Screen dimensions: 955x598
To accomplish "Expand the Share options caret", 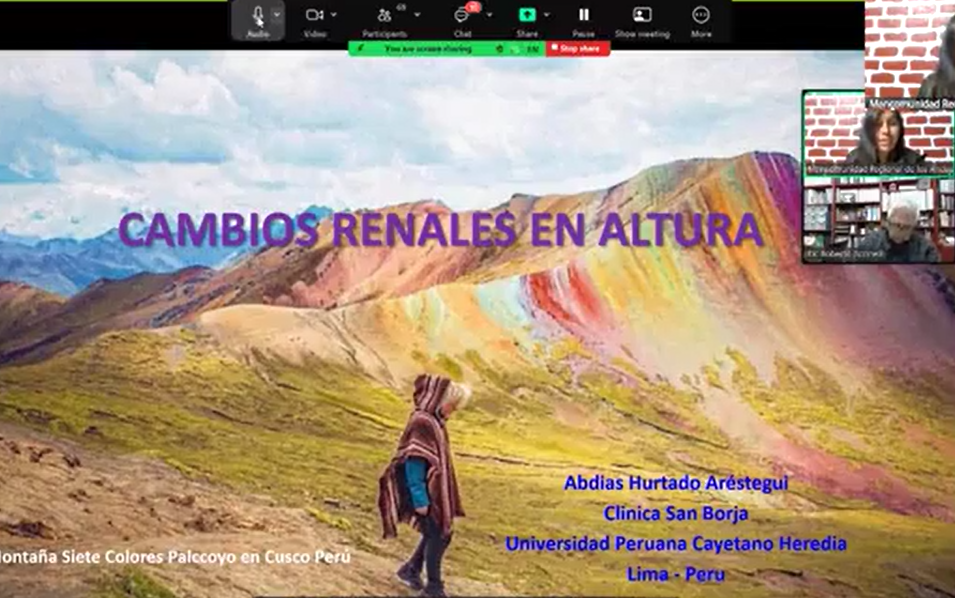I will [546, 15].
